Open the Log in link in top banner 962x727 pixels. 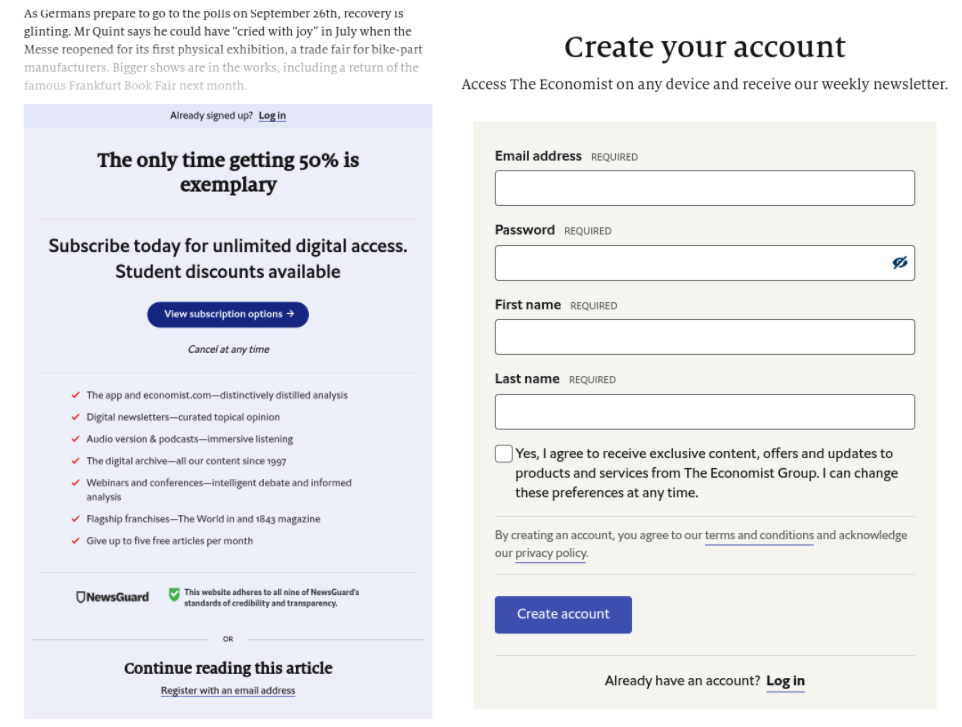click(272, 115)
